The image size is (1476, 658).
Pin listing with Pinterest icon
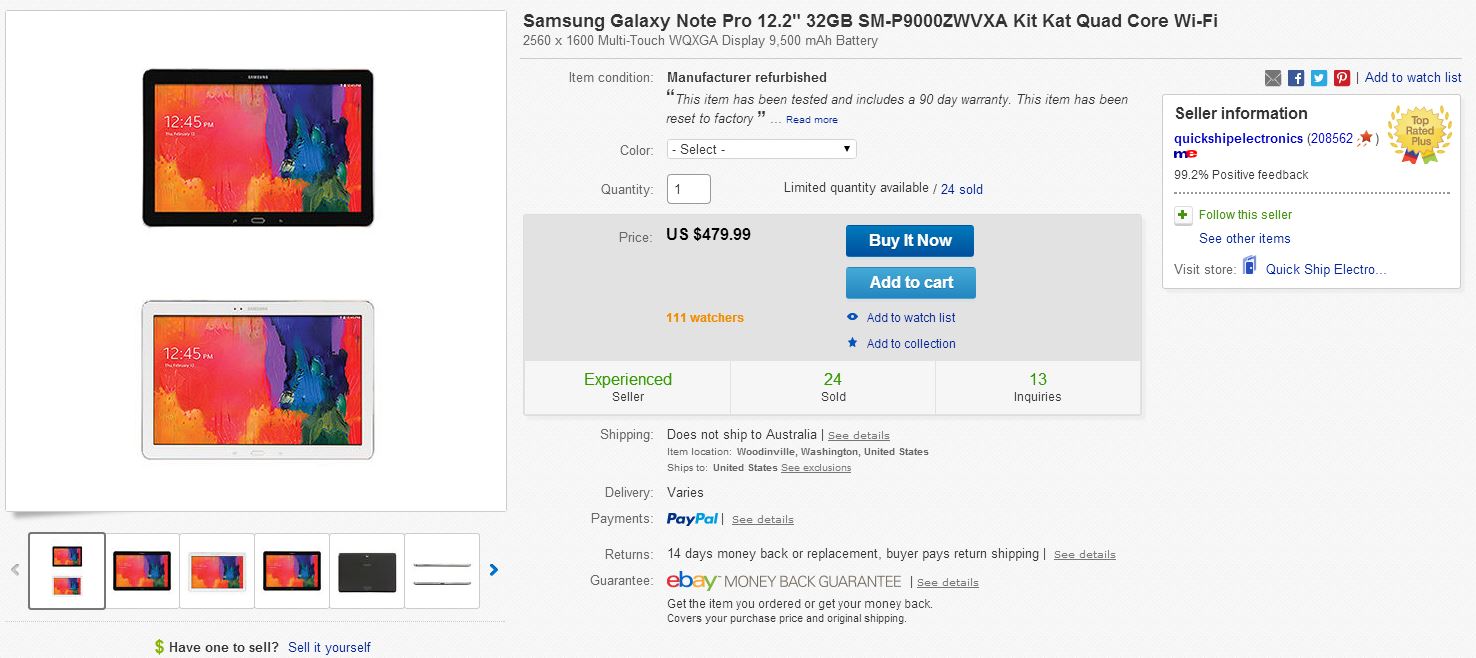(1342, 78)
